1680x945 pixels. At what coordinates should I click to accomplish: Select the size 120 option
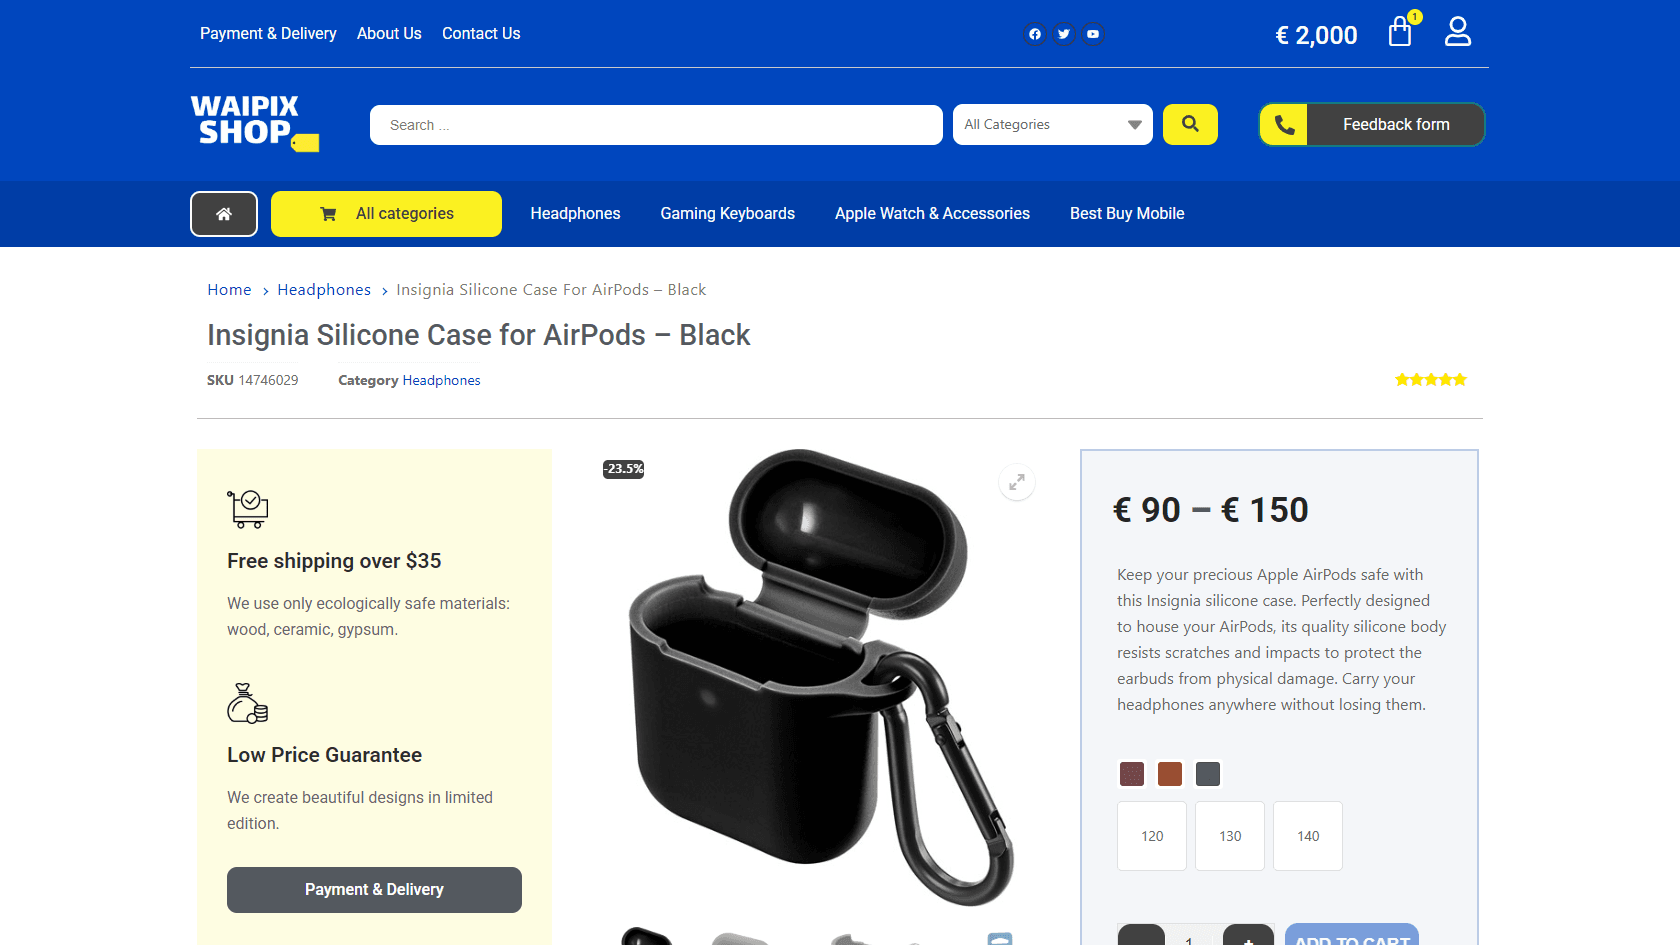pyautogui.click(x=1152, y=836)
